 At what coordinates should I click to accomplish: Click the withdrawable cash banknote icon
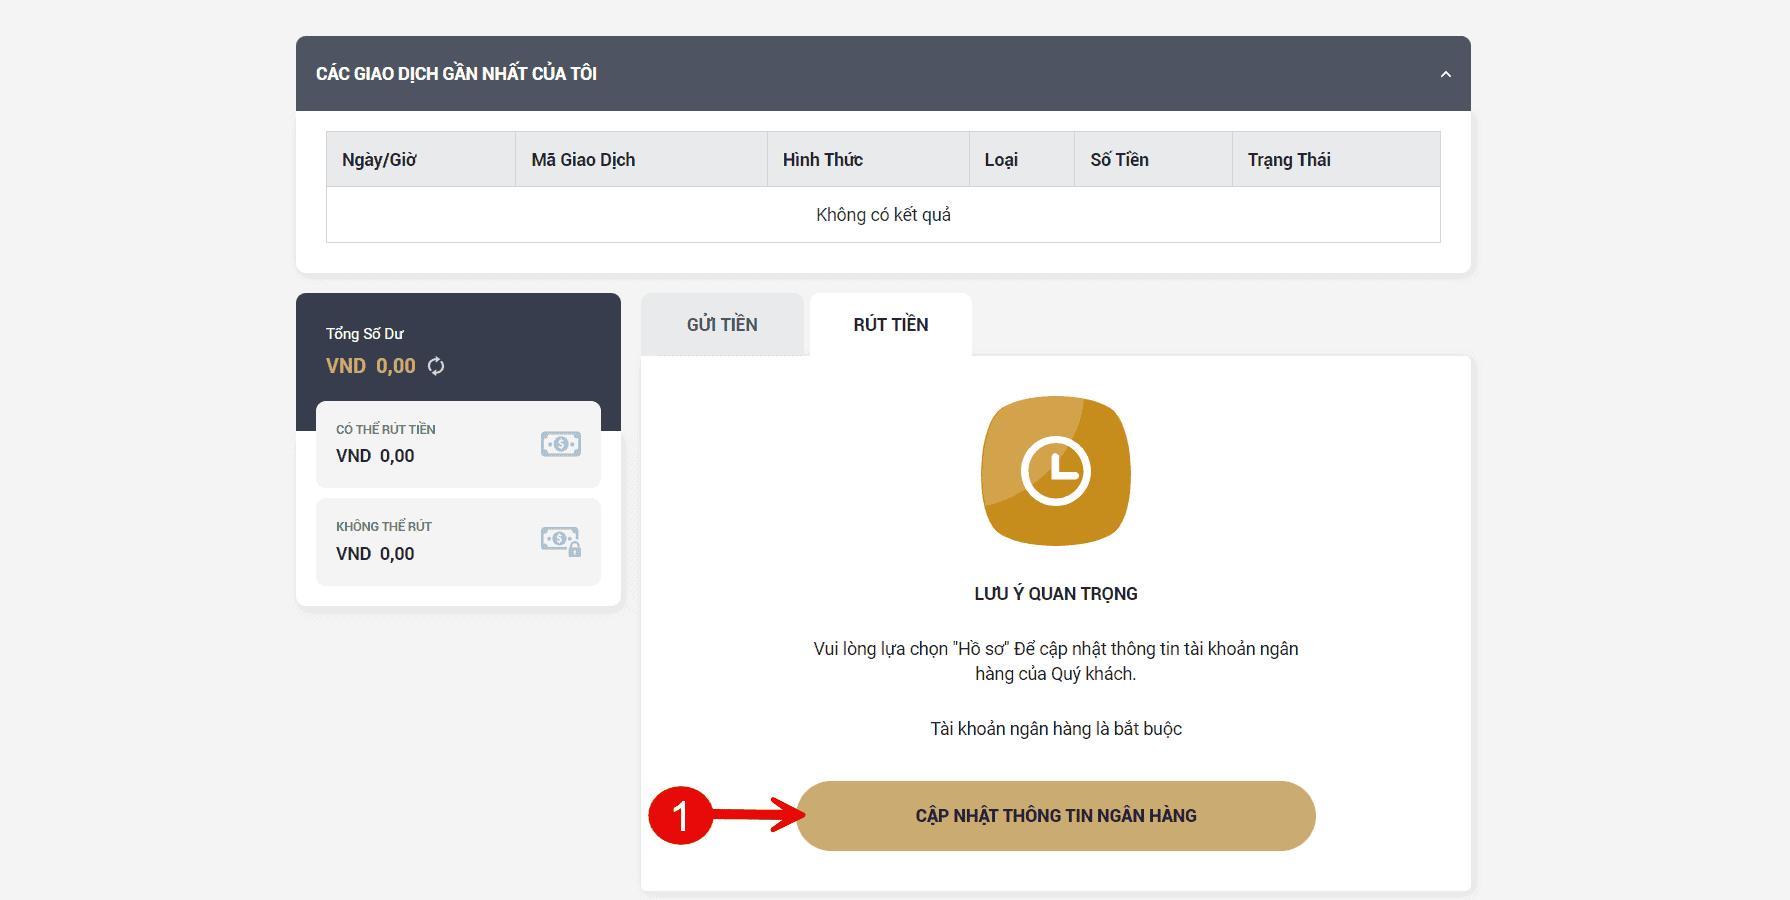tap(561, 444)
